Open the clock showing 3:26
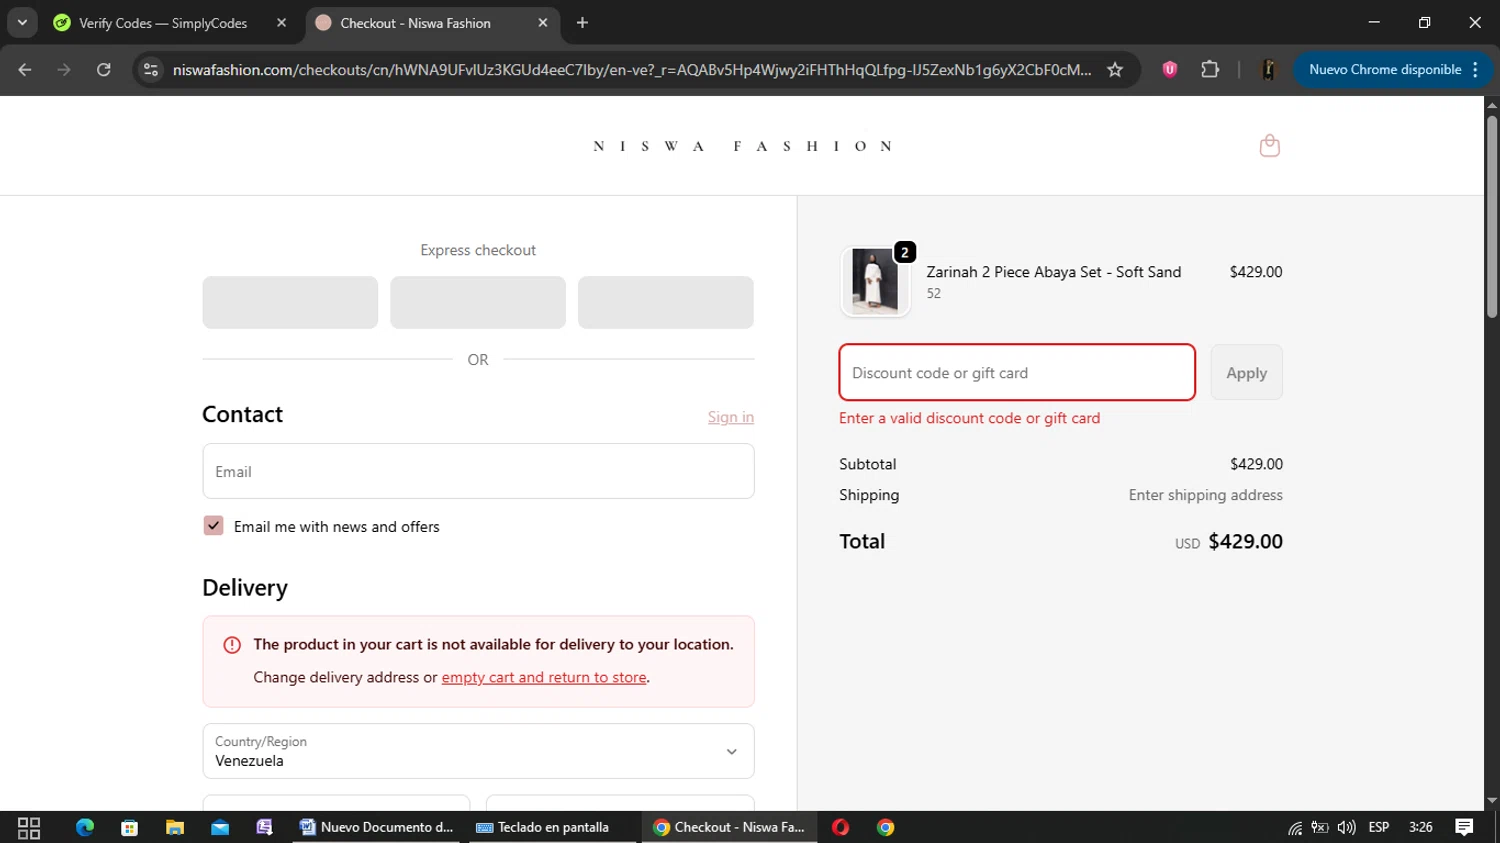Image resolution: width=1500 pixels, height=843 pixels. [x=1420, y=827]
